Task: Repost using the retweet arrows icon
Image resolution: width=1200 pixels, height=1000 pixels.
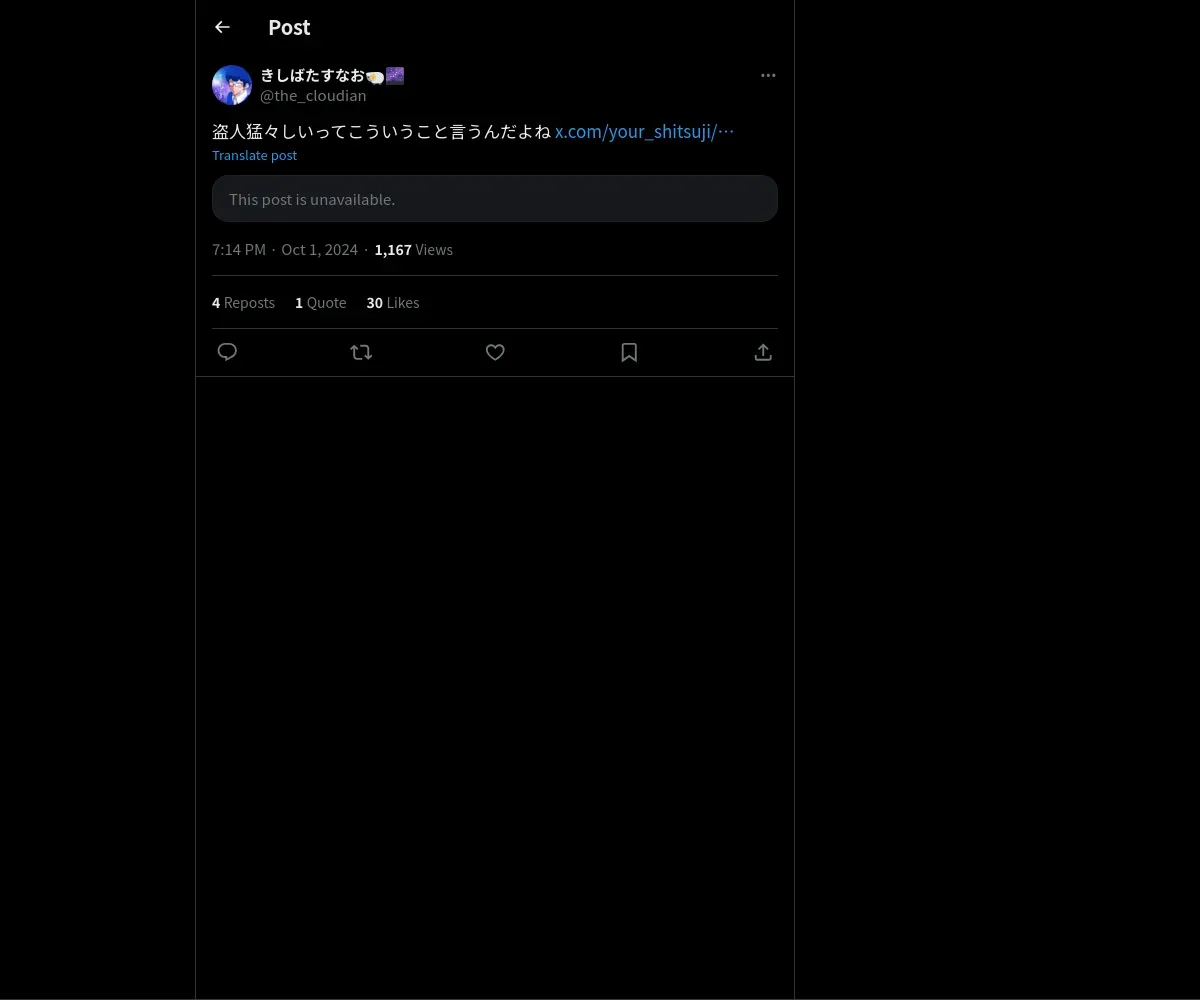Action: 361,352
